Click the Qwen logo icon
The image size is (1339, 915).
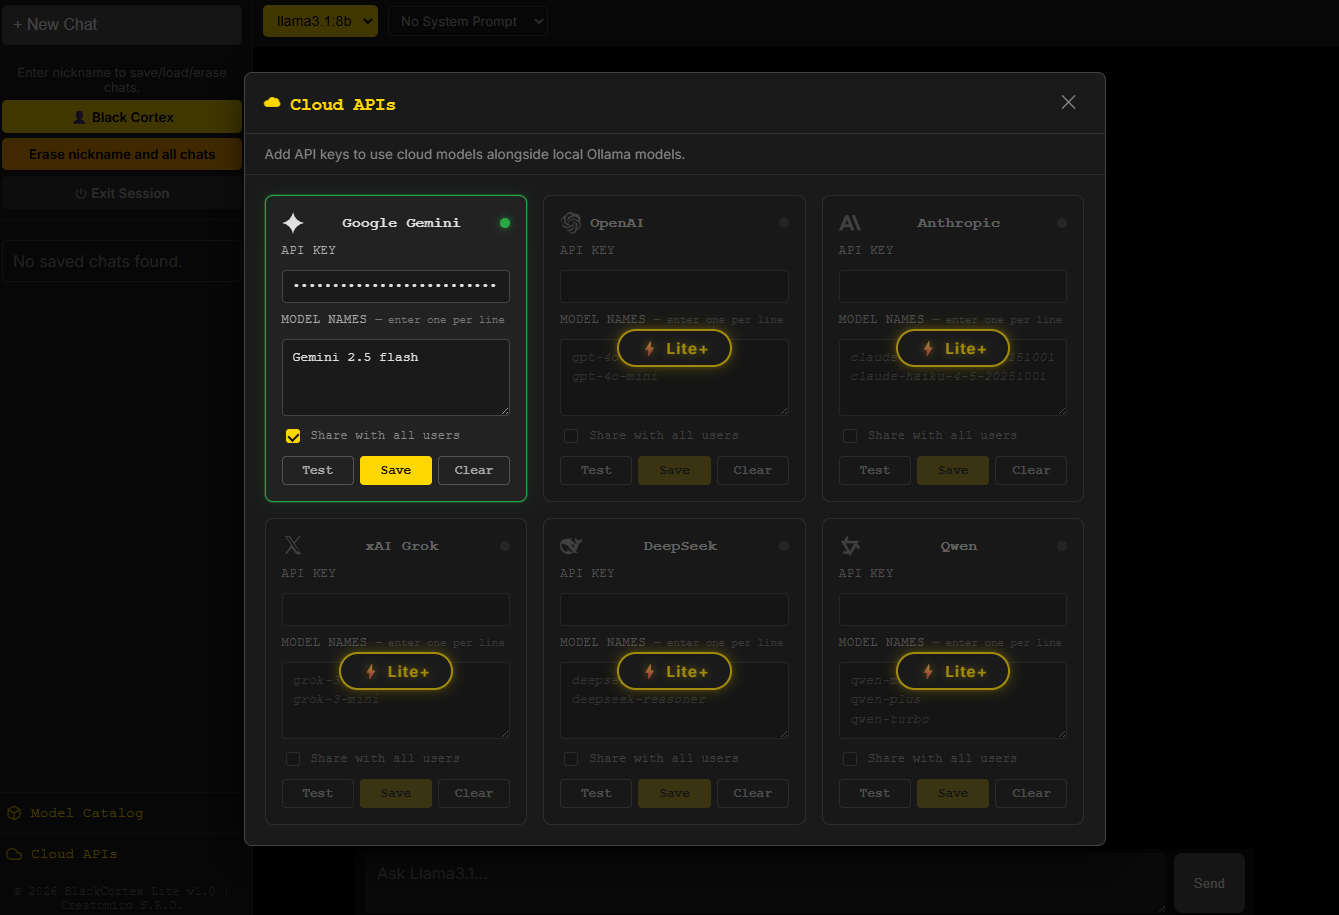point(850,546)
